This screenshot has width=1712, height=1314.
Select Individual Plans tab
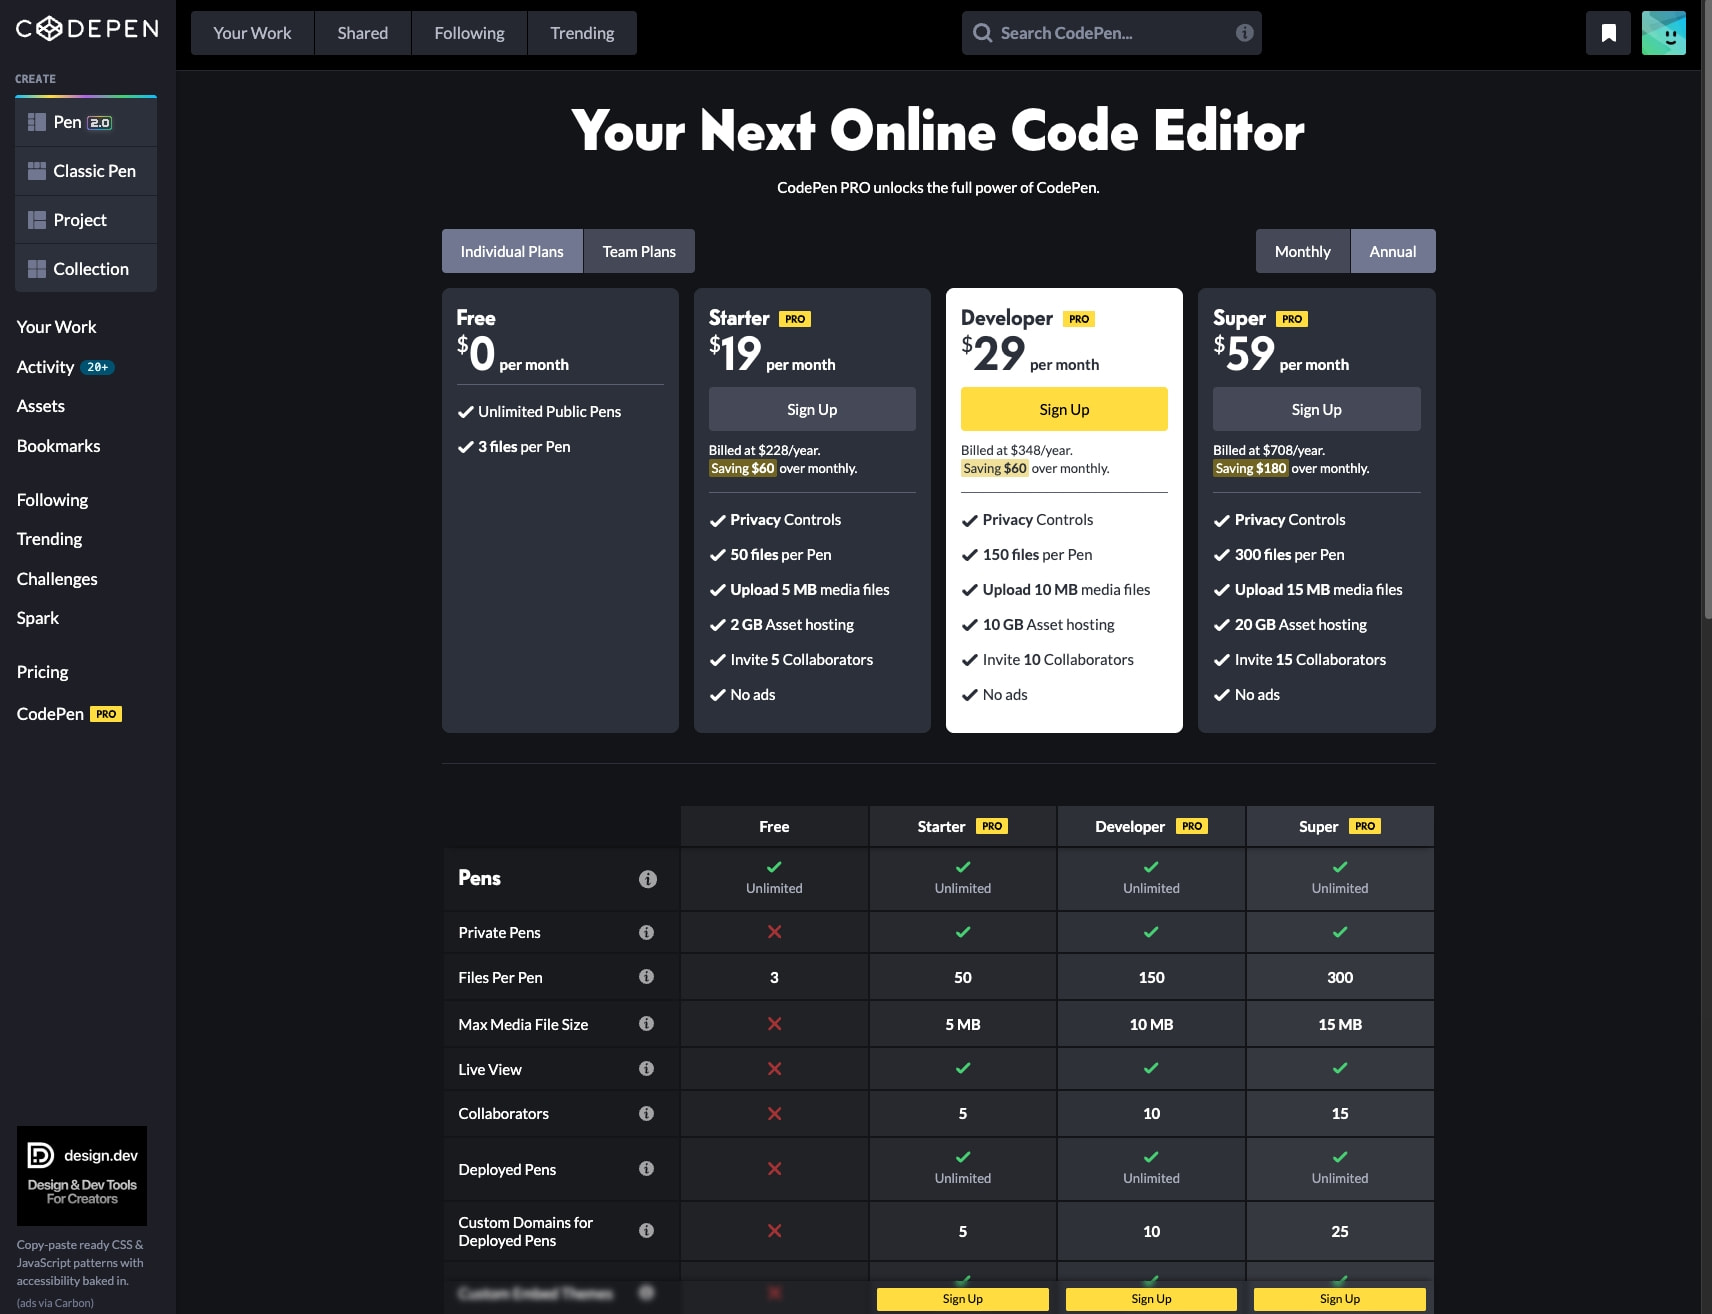point(512,251)
